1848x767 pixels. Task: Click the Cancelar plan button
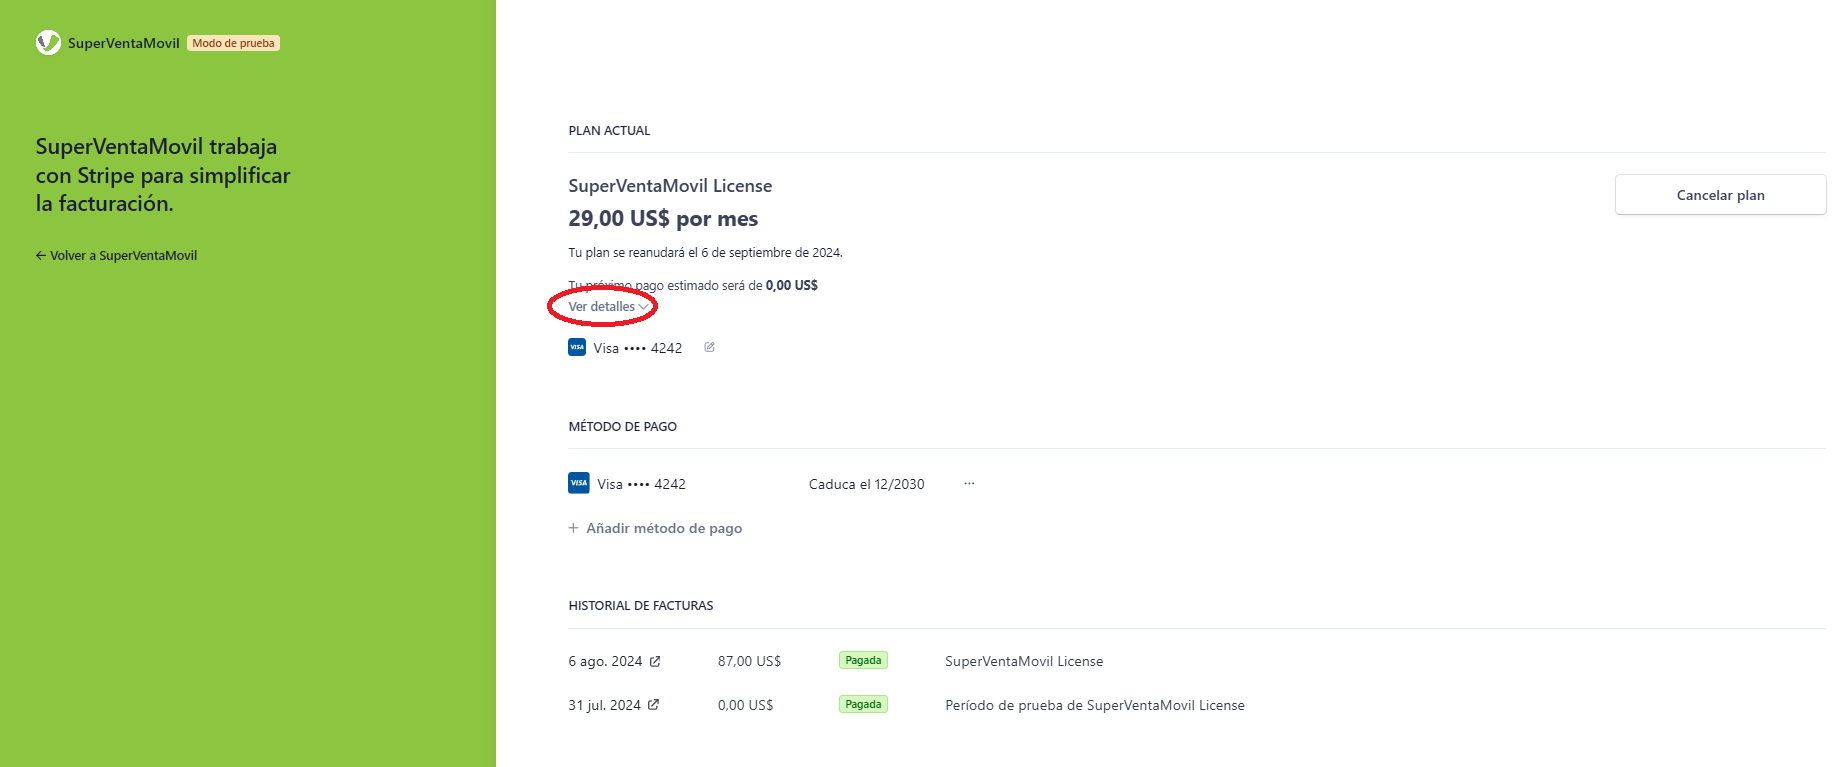pyautogui.click(x=1720, y=195)
